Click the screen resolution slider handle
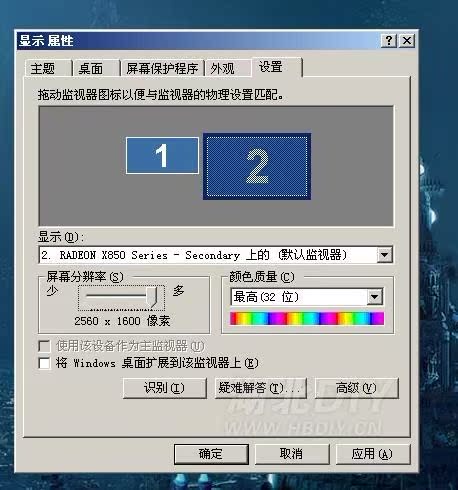Screen dimensions: 458x490 [x=152, y=296]
